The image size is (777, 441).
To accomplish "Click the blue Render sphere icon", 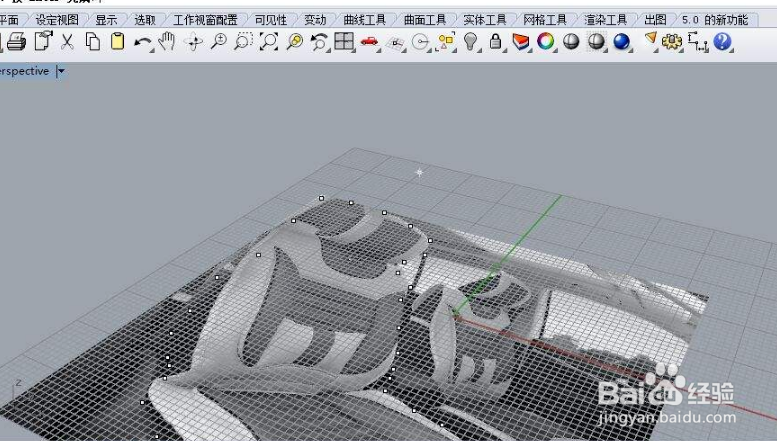I will pos(621,42).
